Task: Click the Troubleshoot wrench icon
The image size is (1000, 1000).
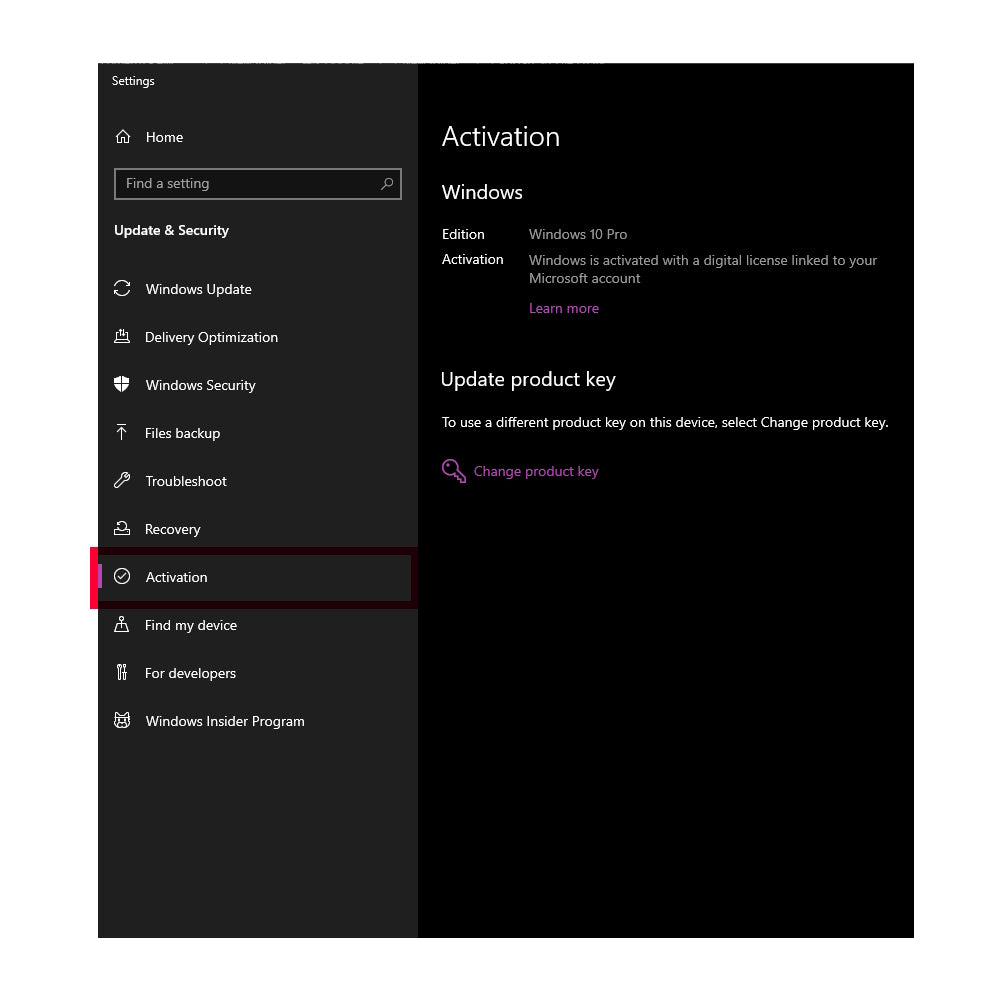Action: coord(122,481)
